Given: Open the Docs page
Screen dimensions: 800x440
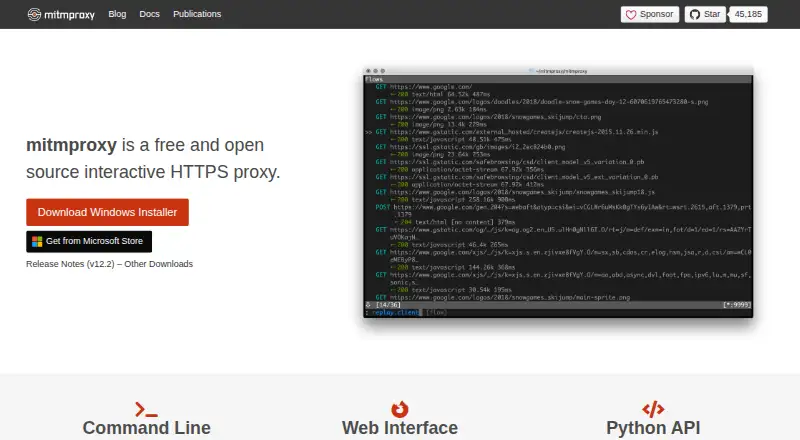Looking at the screenshot, I should [x=149, y=14].
